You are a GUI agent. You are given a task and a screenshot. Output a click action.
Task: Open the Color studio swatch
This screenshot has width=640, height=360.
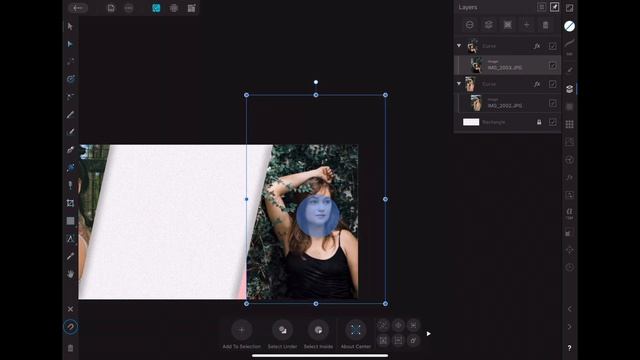(x=569, y=26)
